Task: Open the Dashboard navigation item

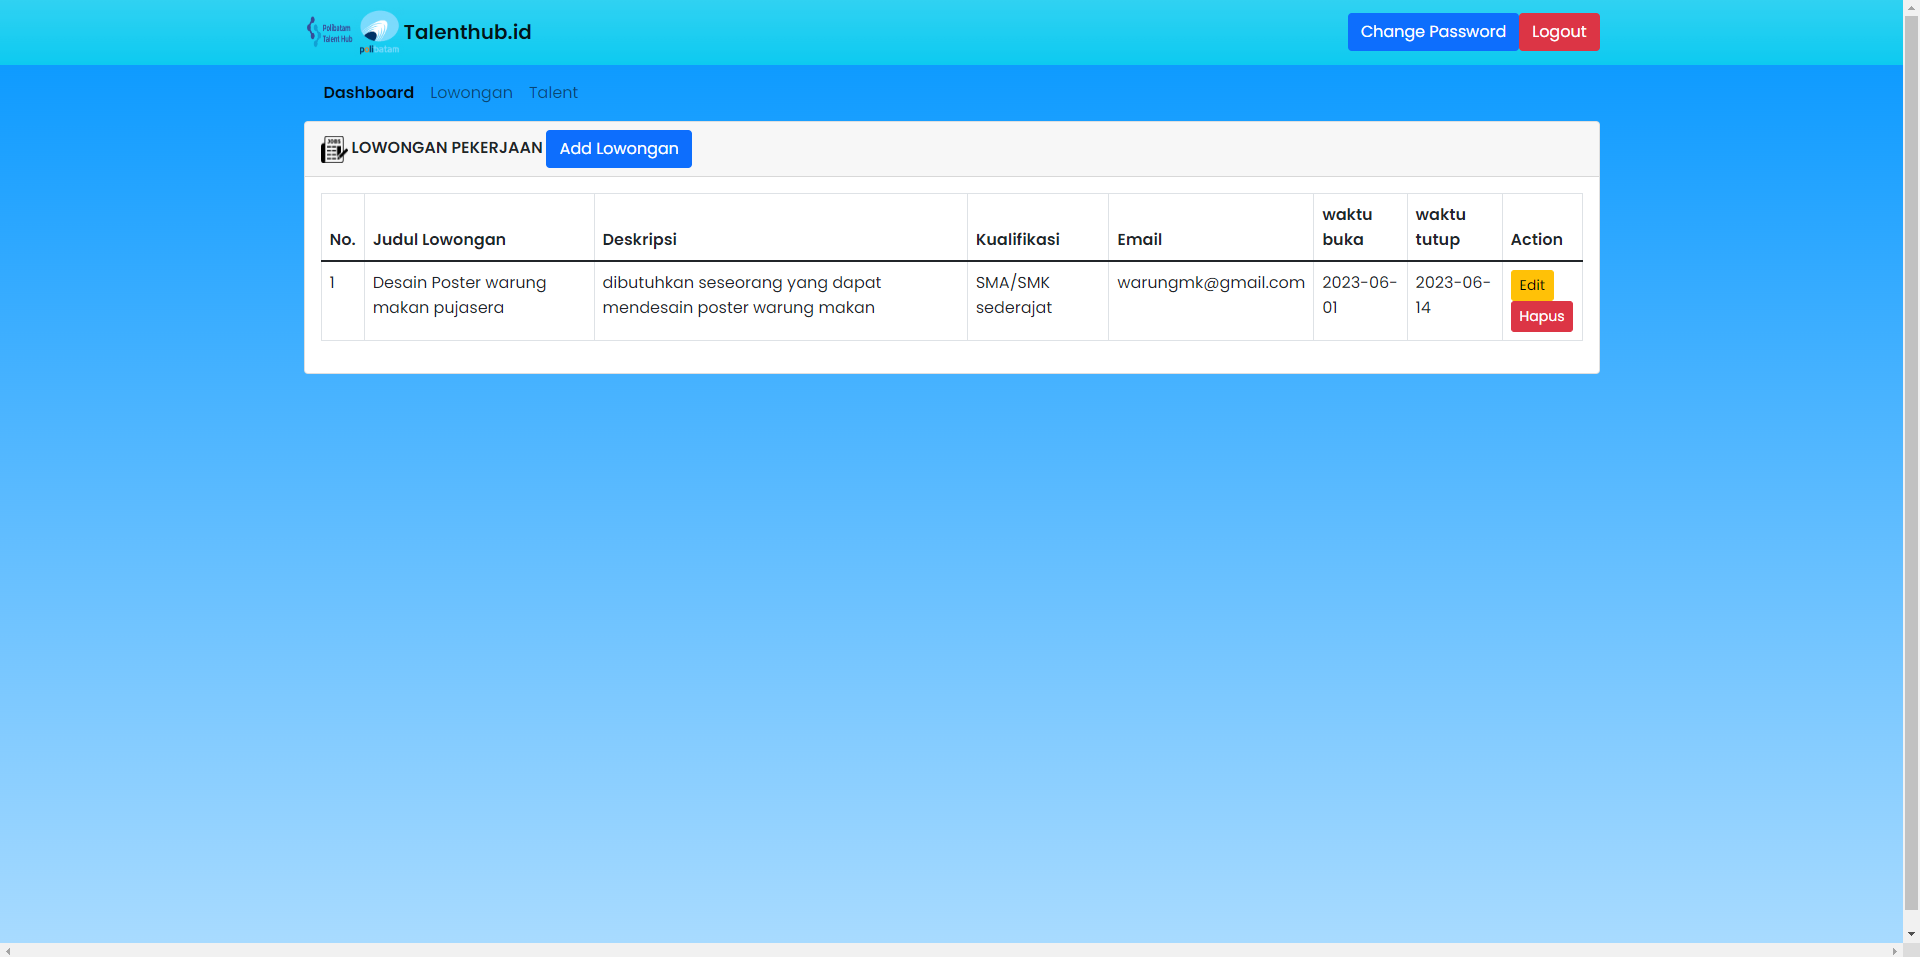Action: pos(368,92)
